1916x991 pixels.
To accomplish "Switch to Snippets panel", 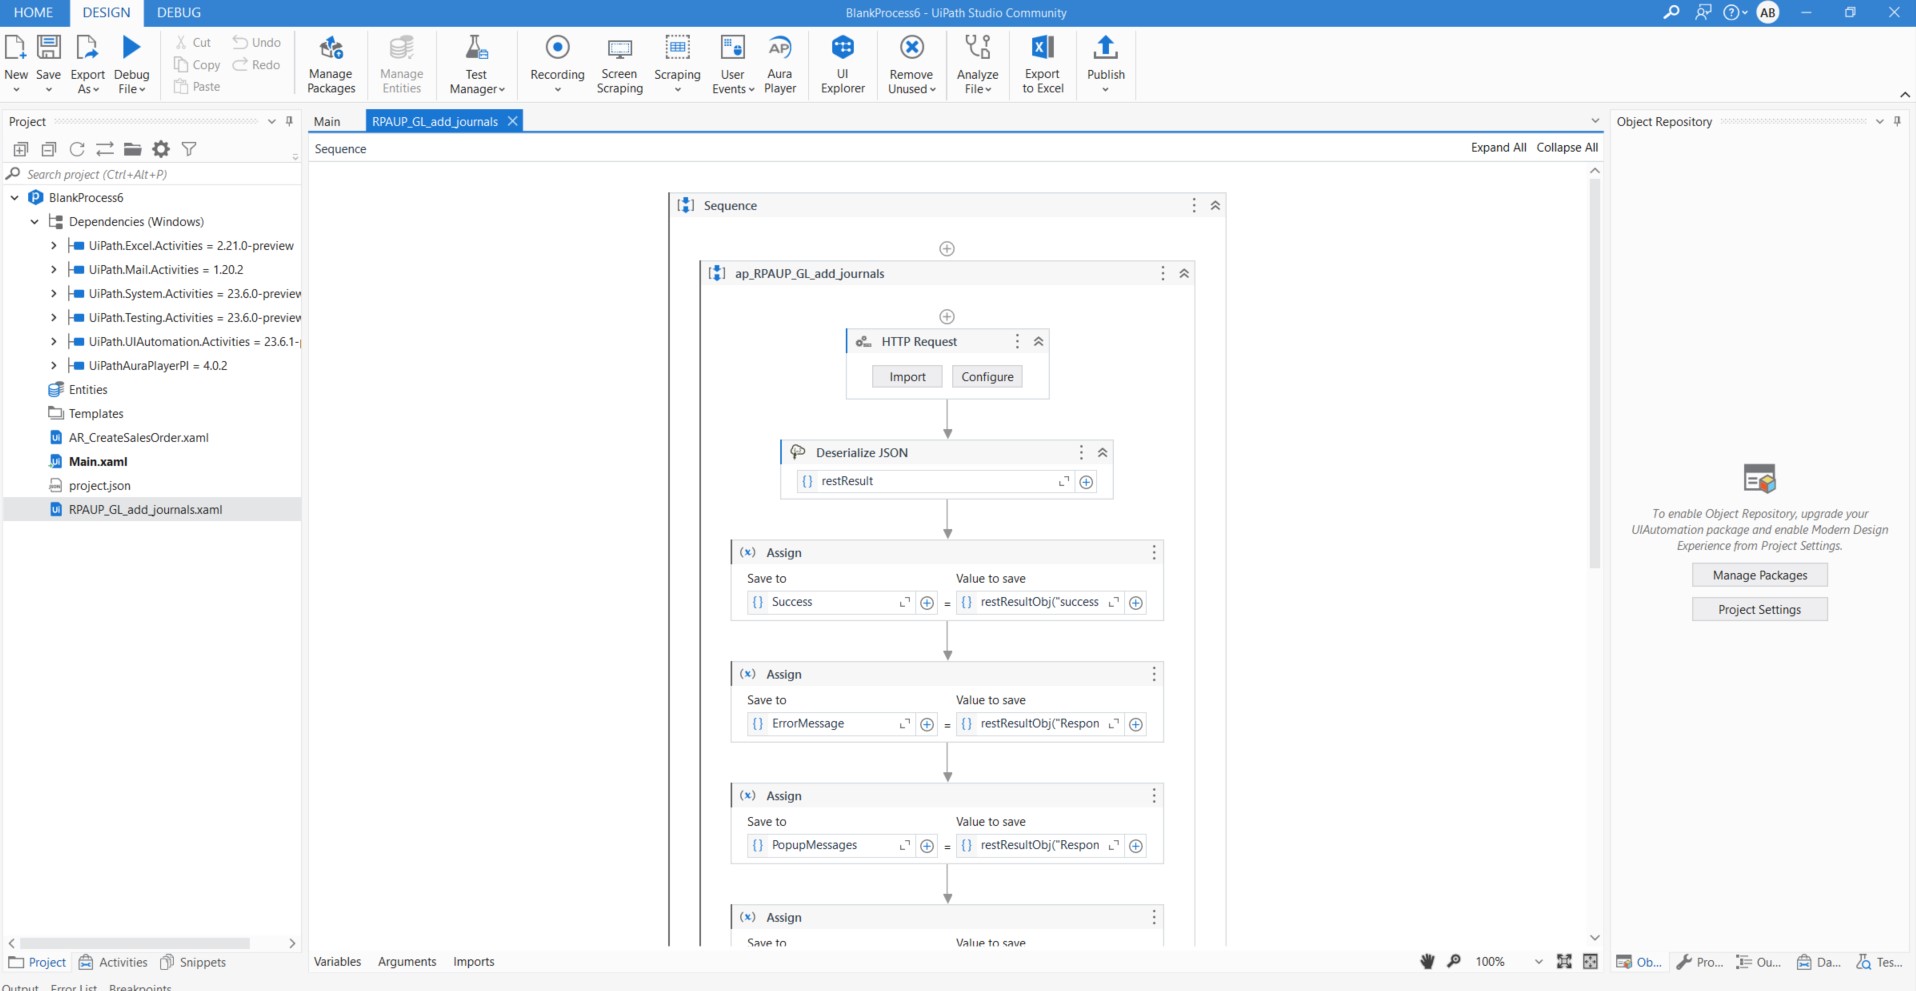I will point(193,962).
